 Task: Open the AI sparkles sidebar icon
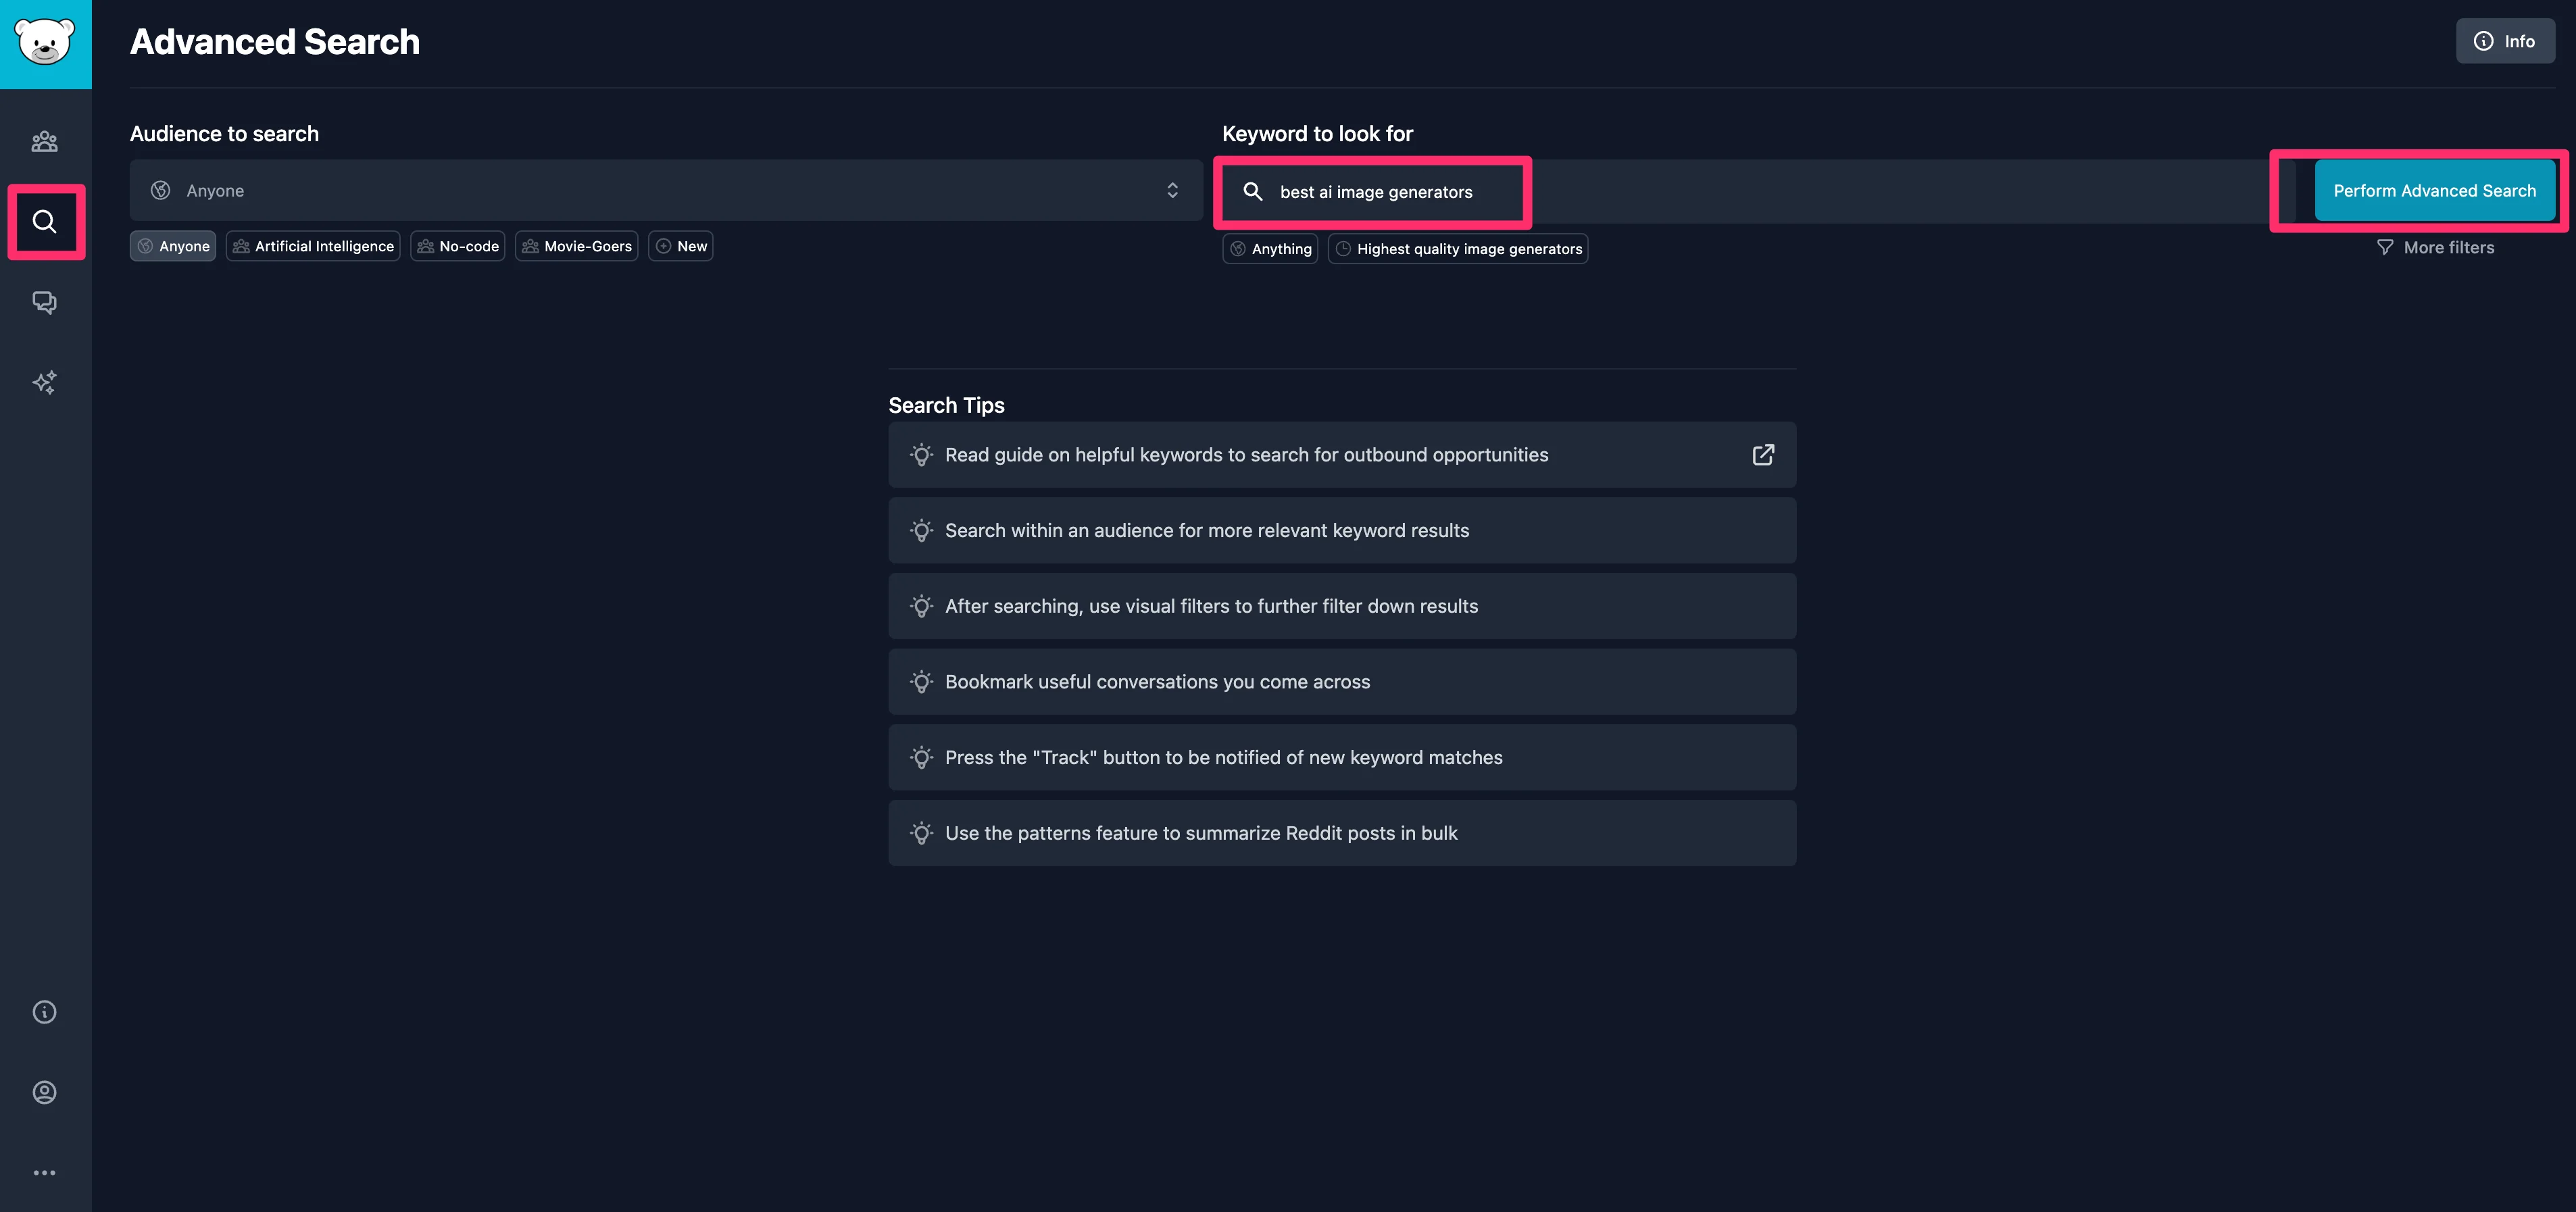pyautogui.click(x=45, y=382)
